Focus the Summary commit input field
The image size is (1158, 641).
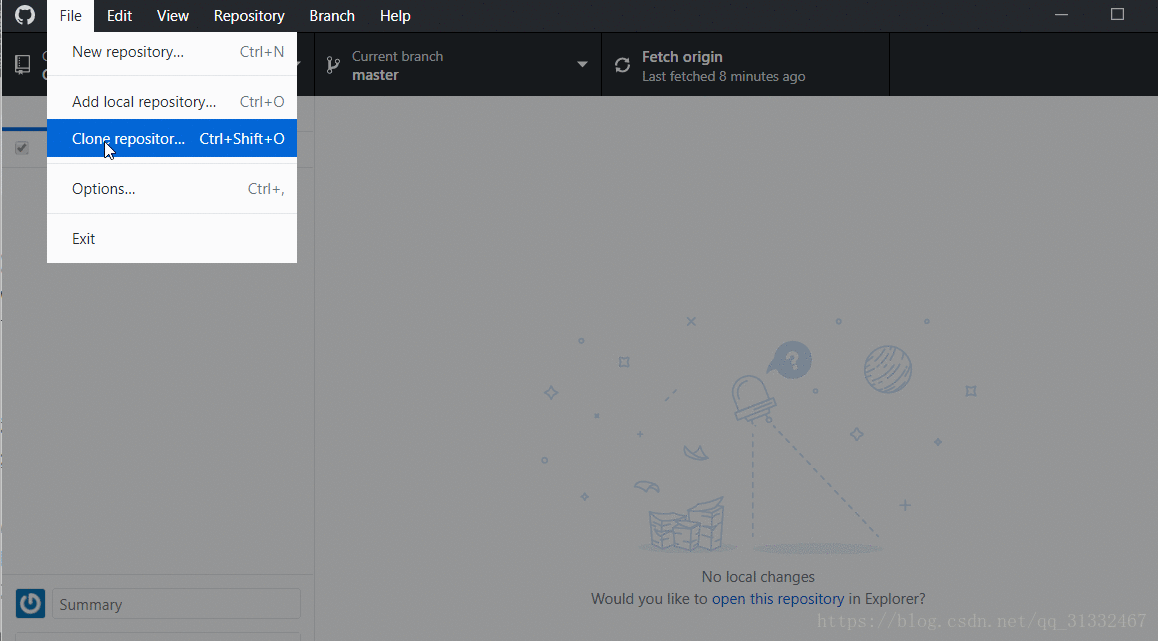(177, 604)
